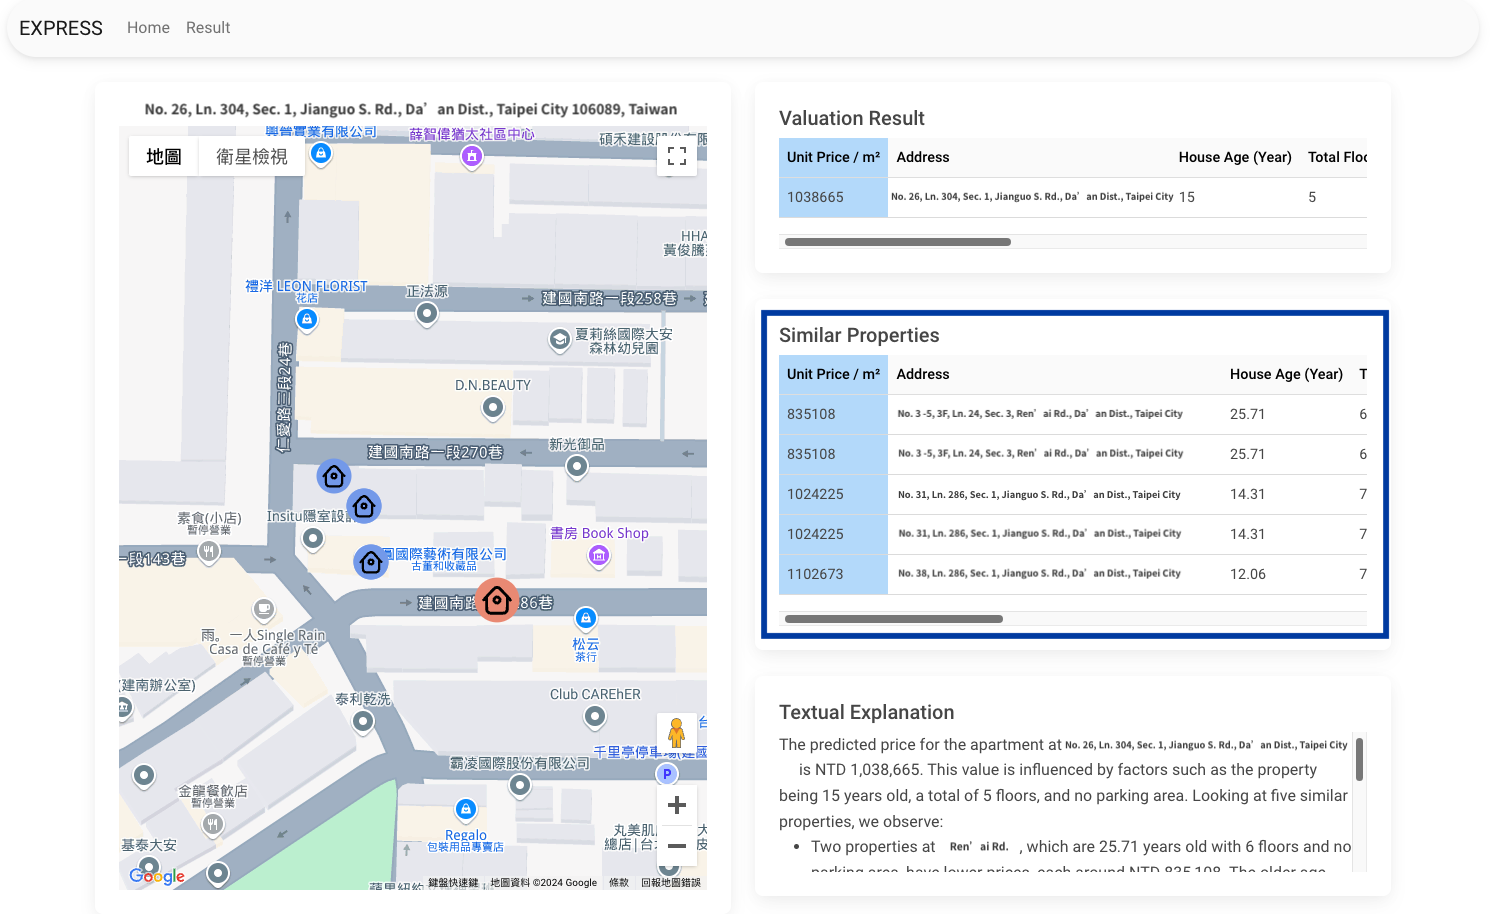This screenshot has width=1491, height=914.
Task: Click the 條款 terms link on map
Action: pyautogui.click(x=619, y=882)
